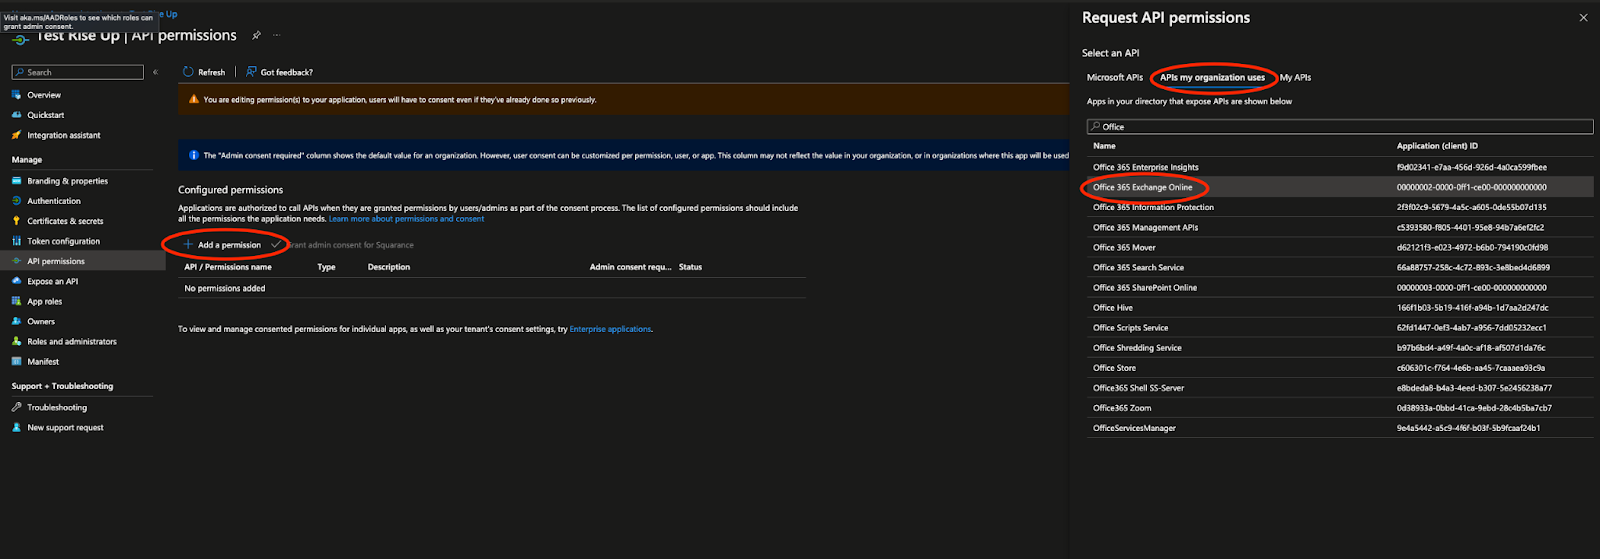Image resolution: width=1600 pixels, height=559 pixels.
Task: Switch to APIs my organization uses tab
Action: coord(1212,77)
